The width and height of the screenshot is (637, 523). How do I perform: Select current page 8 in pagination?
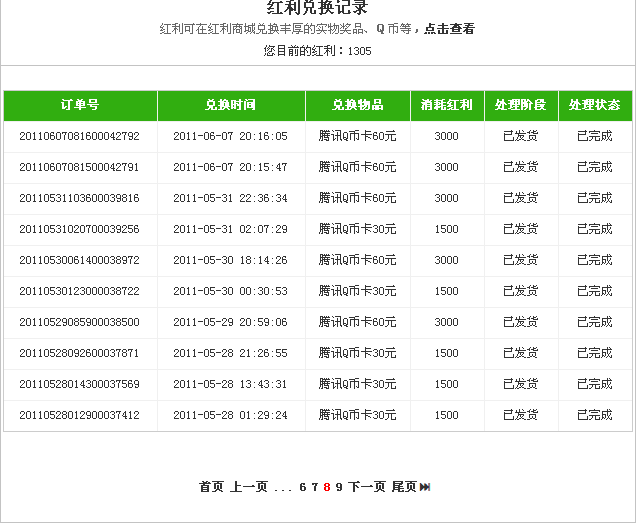pyautogui.click(x=327, y=487)
